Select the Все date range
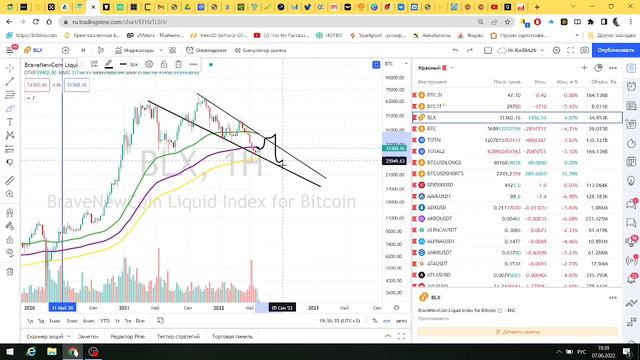 tap(140, 321)
